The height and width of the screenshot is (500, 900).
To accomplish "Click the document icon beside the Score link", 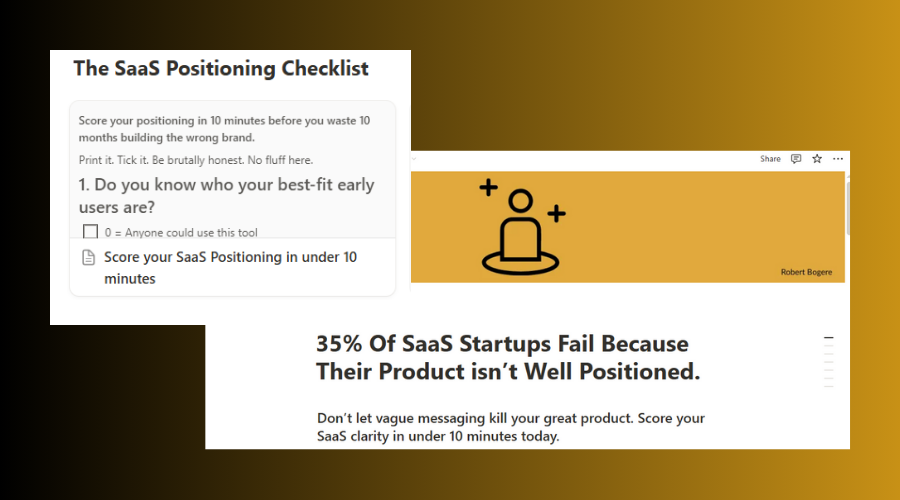I will [88, 258].
